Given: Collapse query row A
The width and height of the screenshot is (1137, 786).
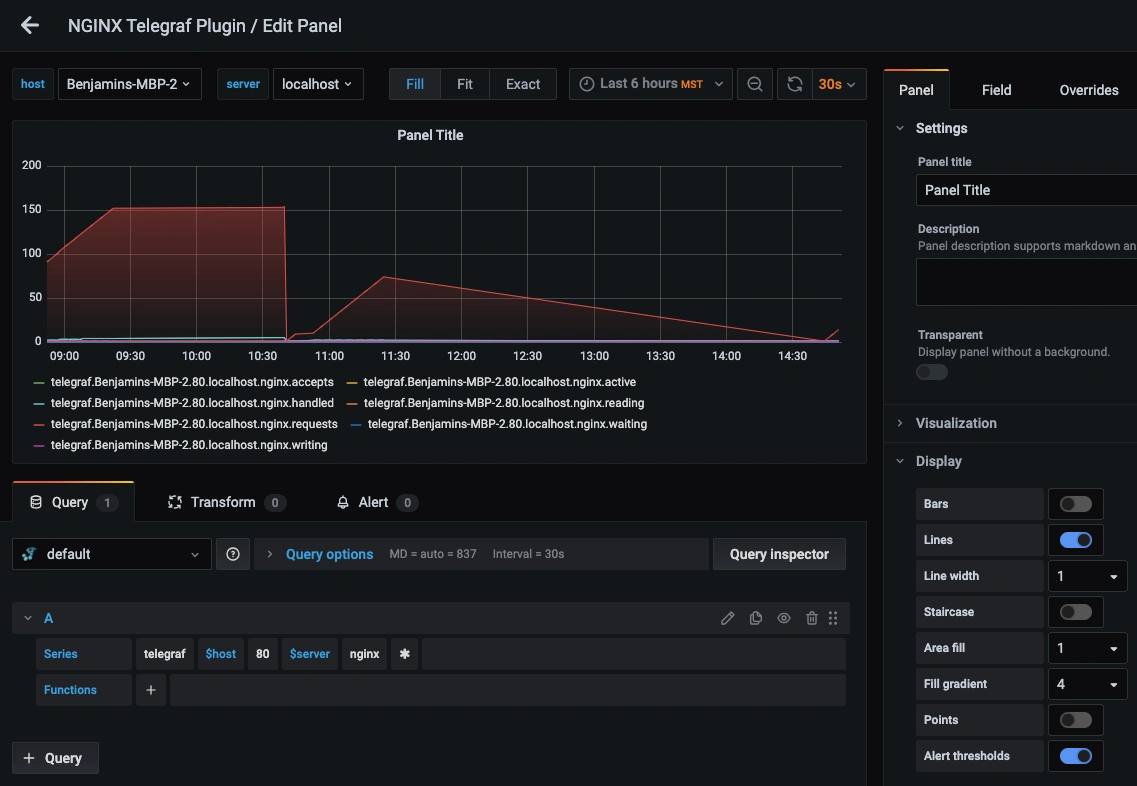Looking at the screenshot, I should pyautogui.click(x=28, y=618).
